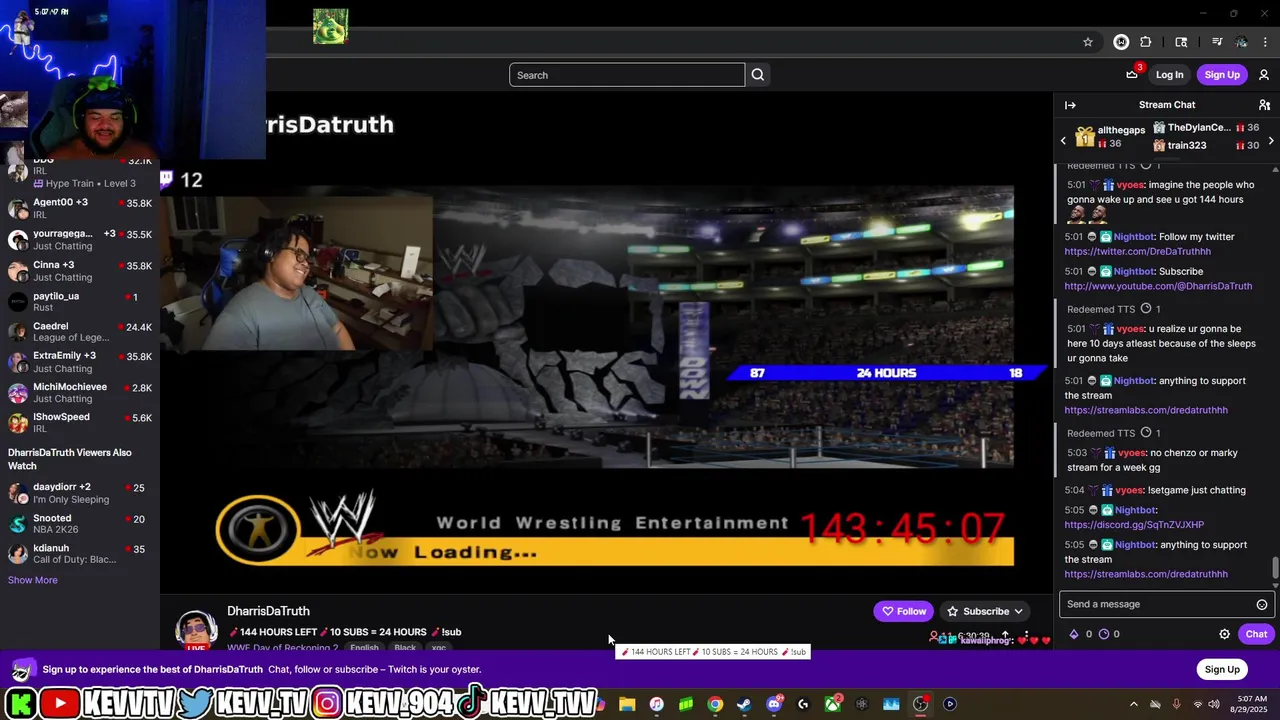Click the Chat send button
The image size is (1280, 720).
tap(1256, 634)
